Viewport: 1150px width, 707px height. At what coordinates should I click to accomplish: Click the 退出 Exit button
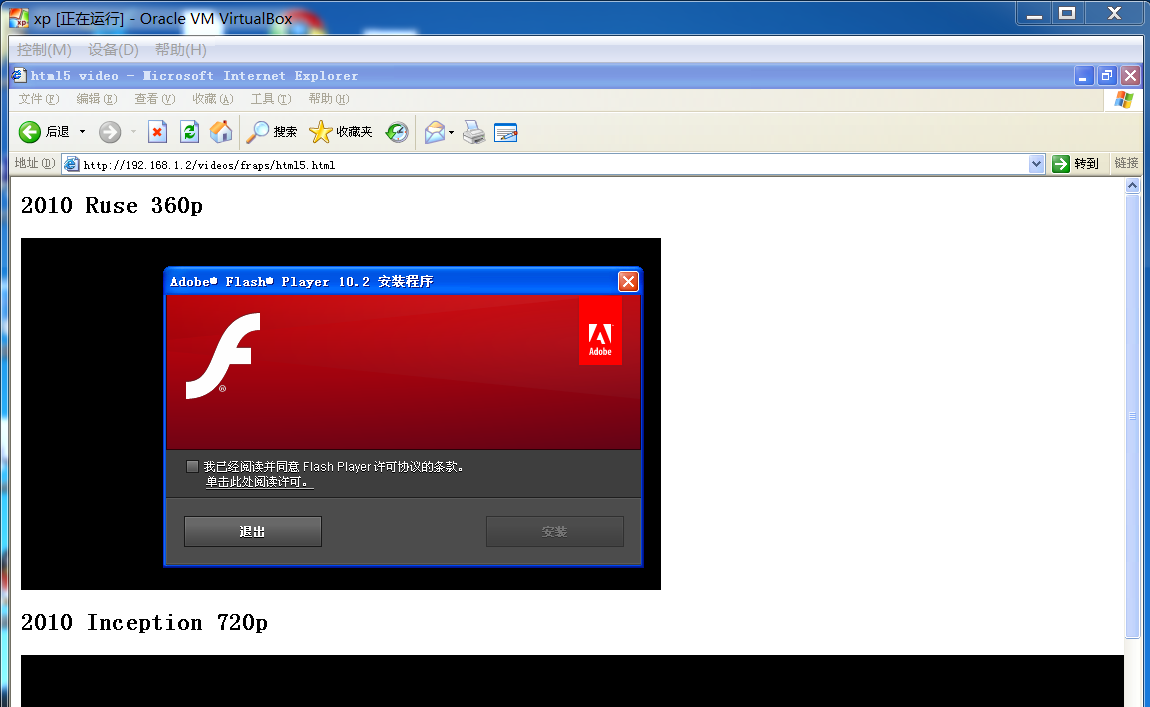coord(252,532)
